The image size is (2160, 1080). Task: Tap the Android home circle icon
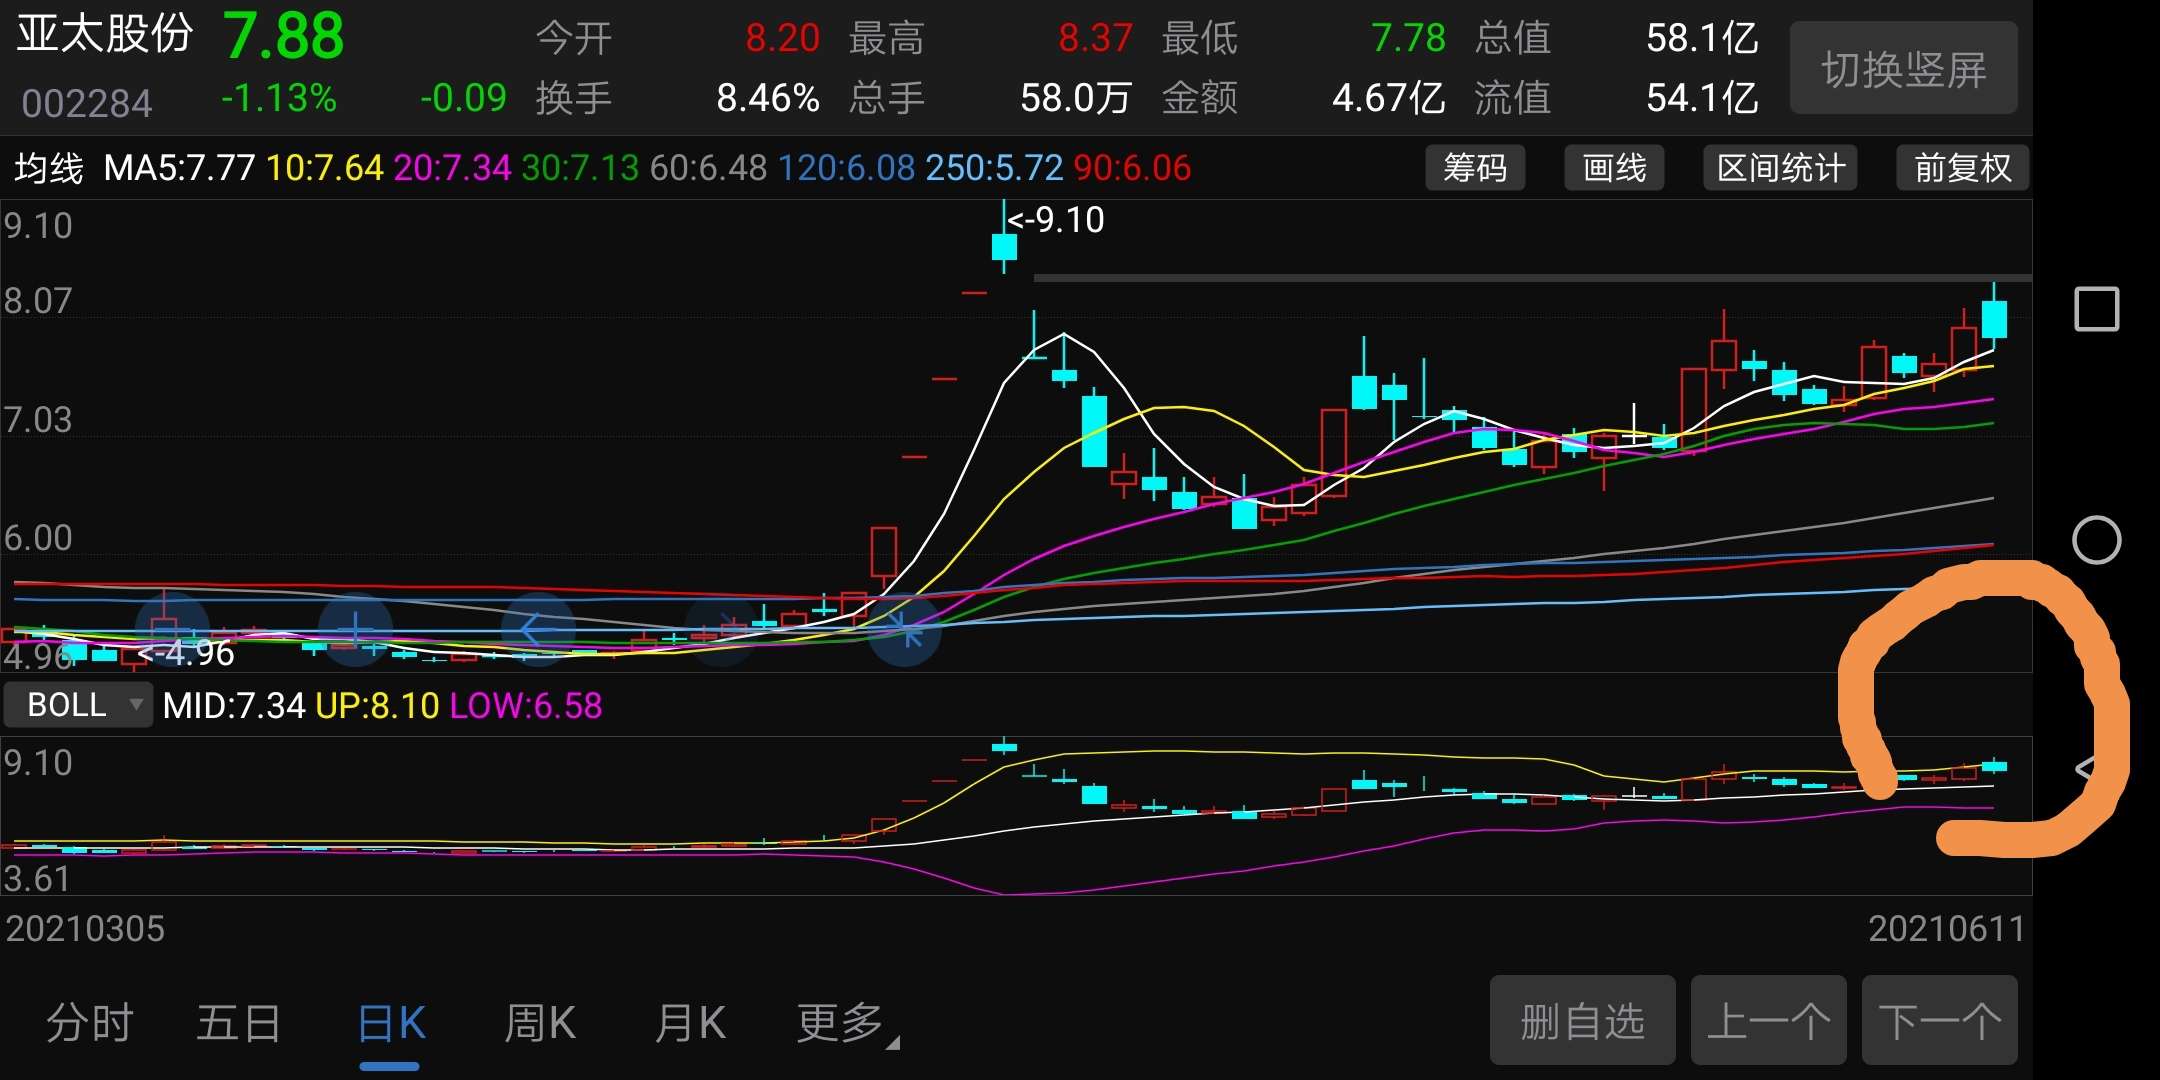[x=2096, y=541]
